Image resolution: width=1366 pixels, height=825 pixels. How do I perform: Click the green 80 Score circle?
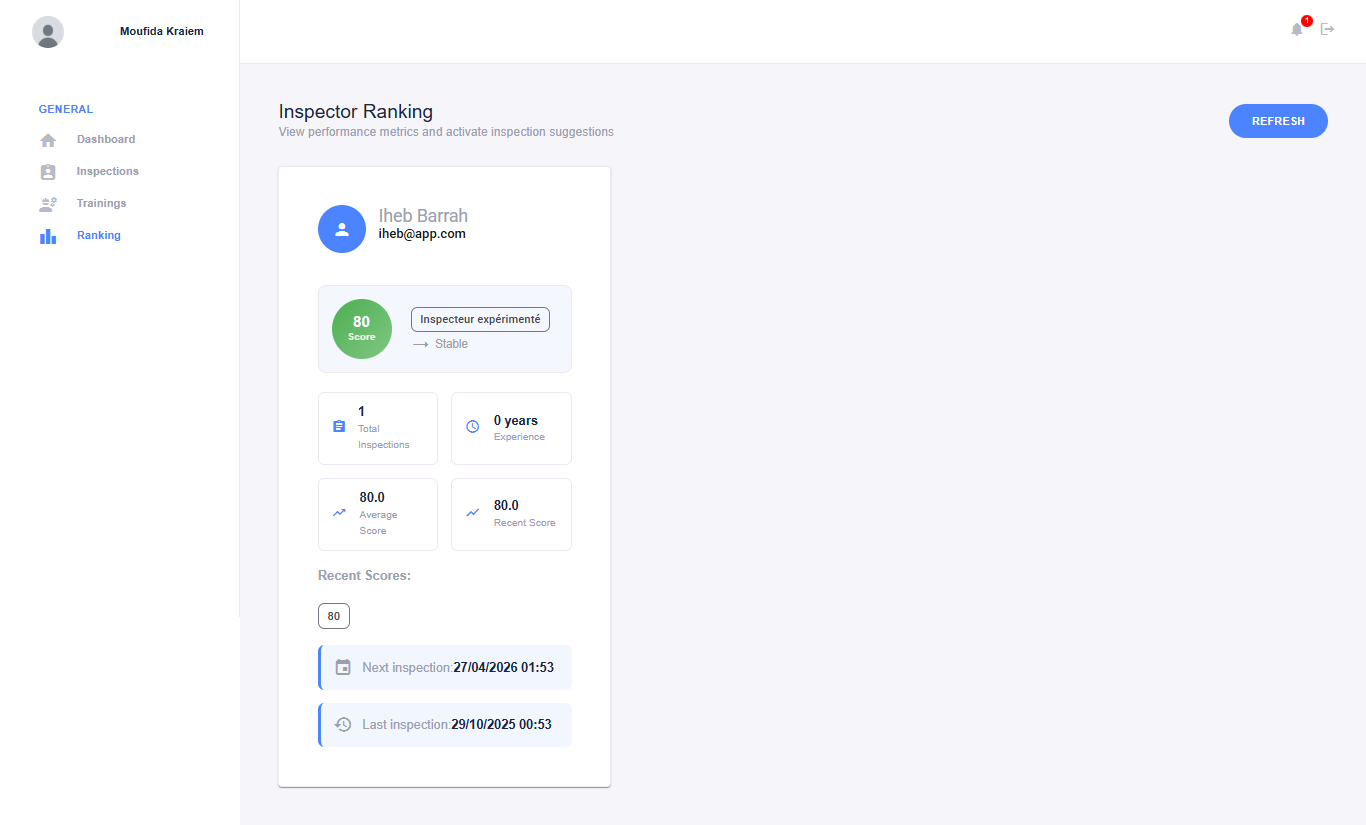tap(362, 329)
